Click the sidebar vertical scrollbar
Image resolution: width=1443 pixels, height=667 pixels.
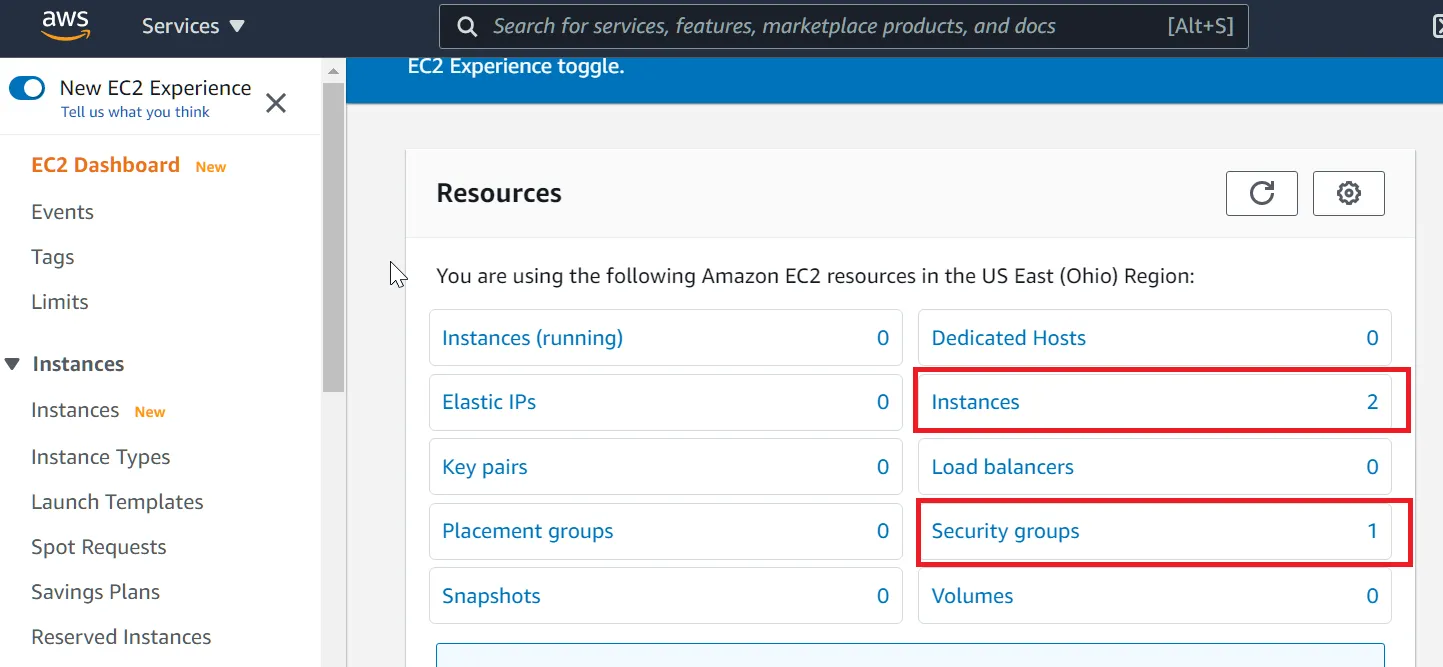click(x=333, y=240)
